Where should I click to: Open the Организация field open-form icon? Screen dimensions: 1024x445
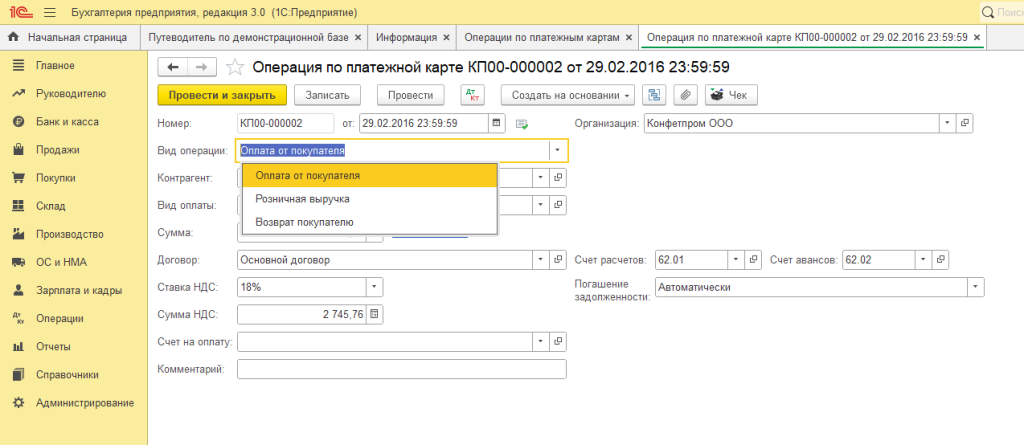pyautogui.click(x=965, y=123)
